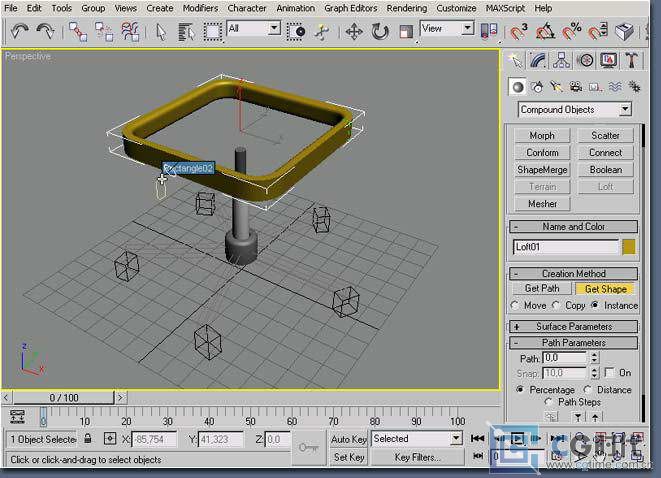Collapse the Path Parameters rollout
The image size is (661, 478).
(573, 343)
